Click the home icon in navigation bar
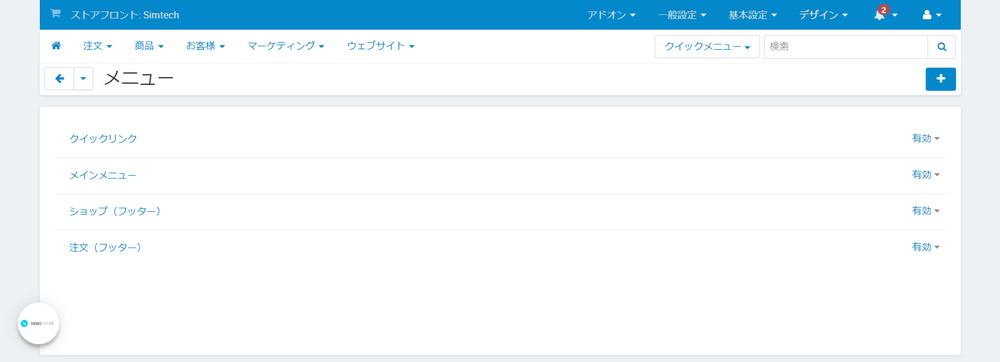Screen dimensions: 1000x362 56,46
